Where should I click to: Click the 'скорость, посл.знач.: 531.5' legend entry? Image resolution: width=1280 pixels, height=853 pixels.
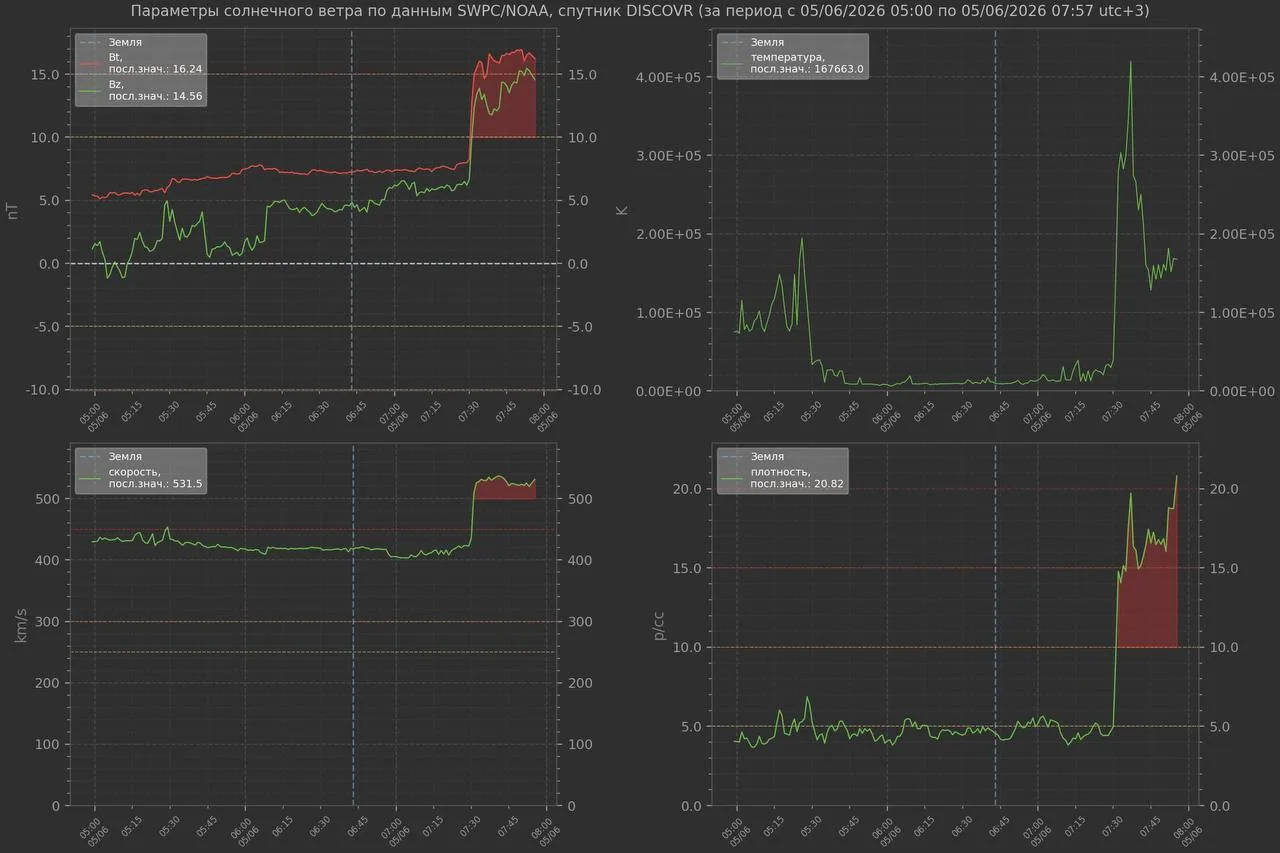click(x=155, y=476)
